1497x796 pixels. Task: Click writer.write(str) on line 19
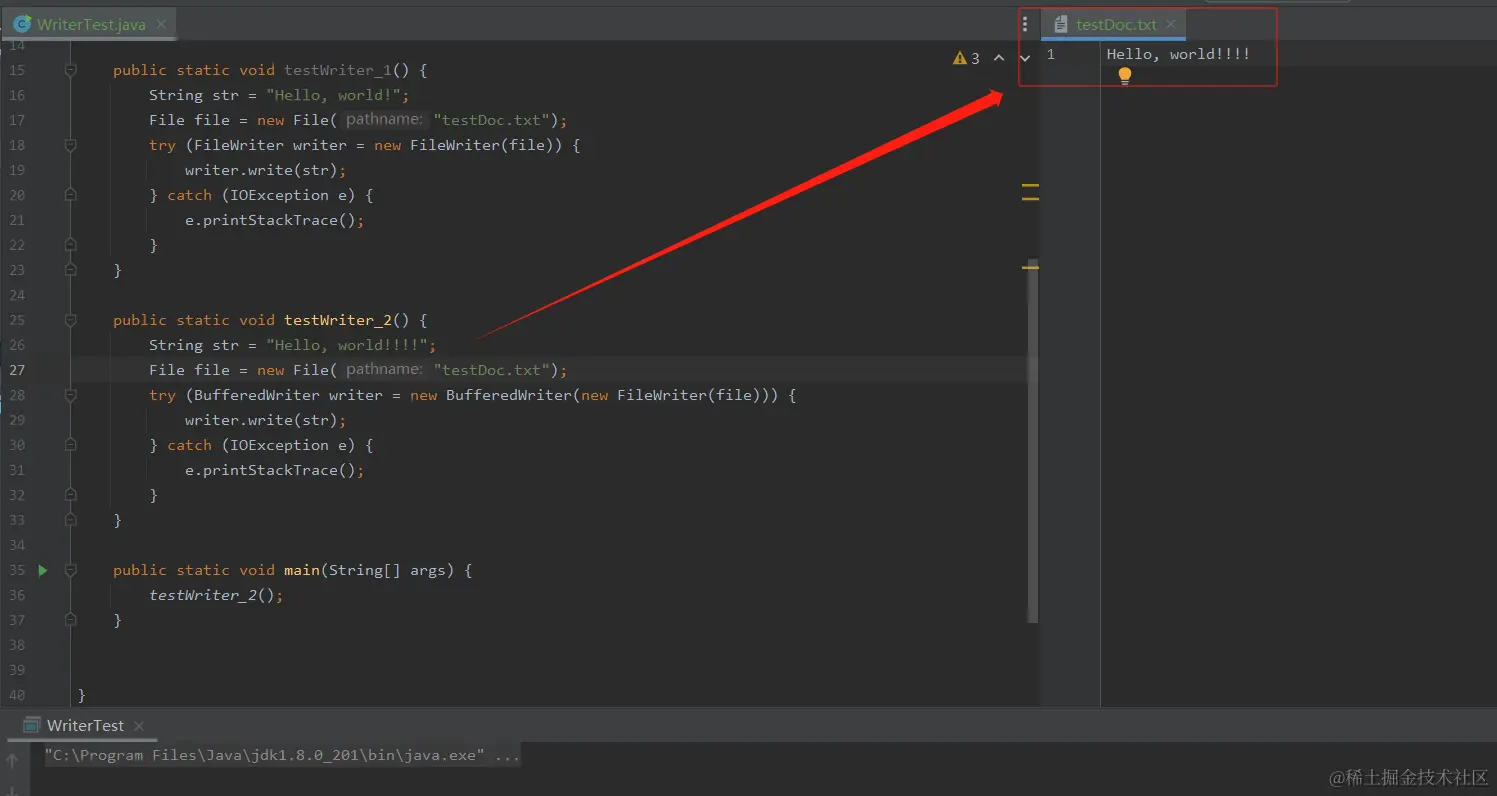(265, 170)
